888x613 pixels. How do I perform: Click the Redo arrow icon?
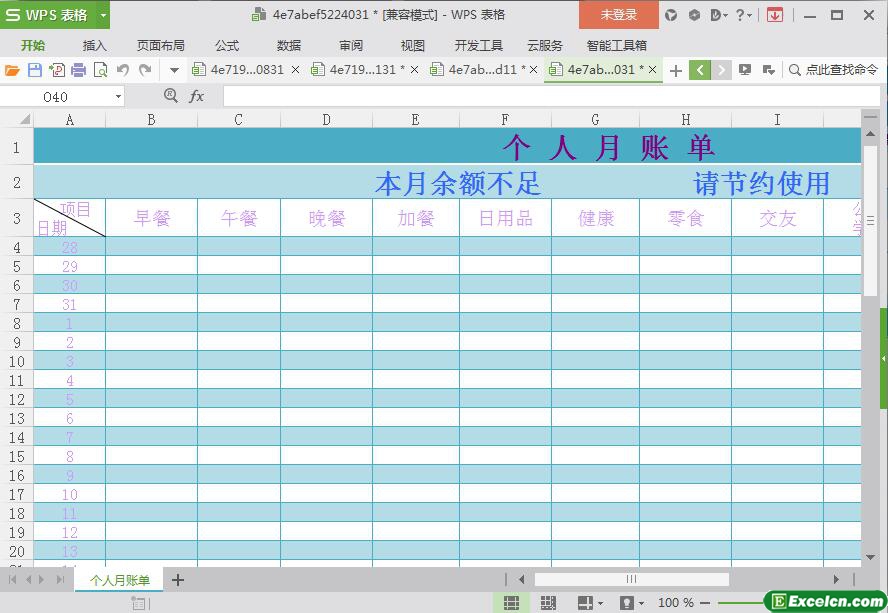(146, 70)
